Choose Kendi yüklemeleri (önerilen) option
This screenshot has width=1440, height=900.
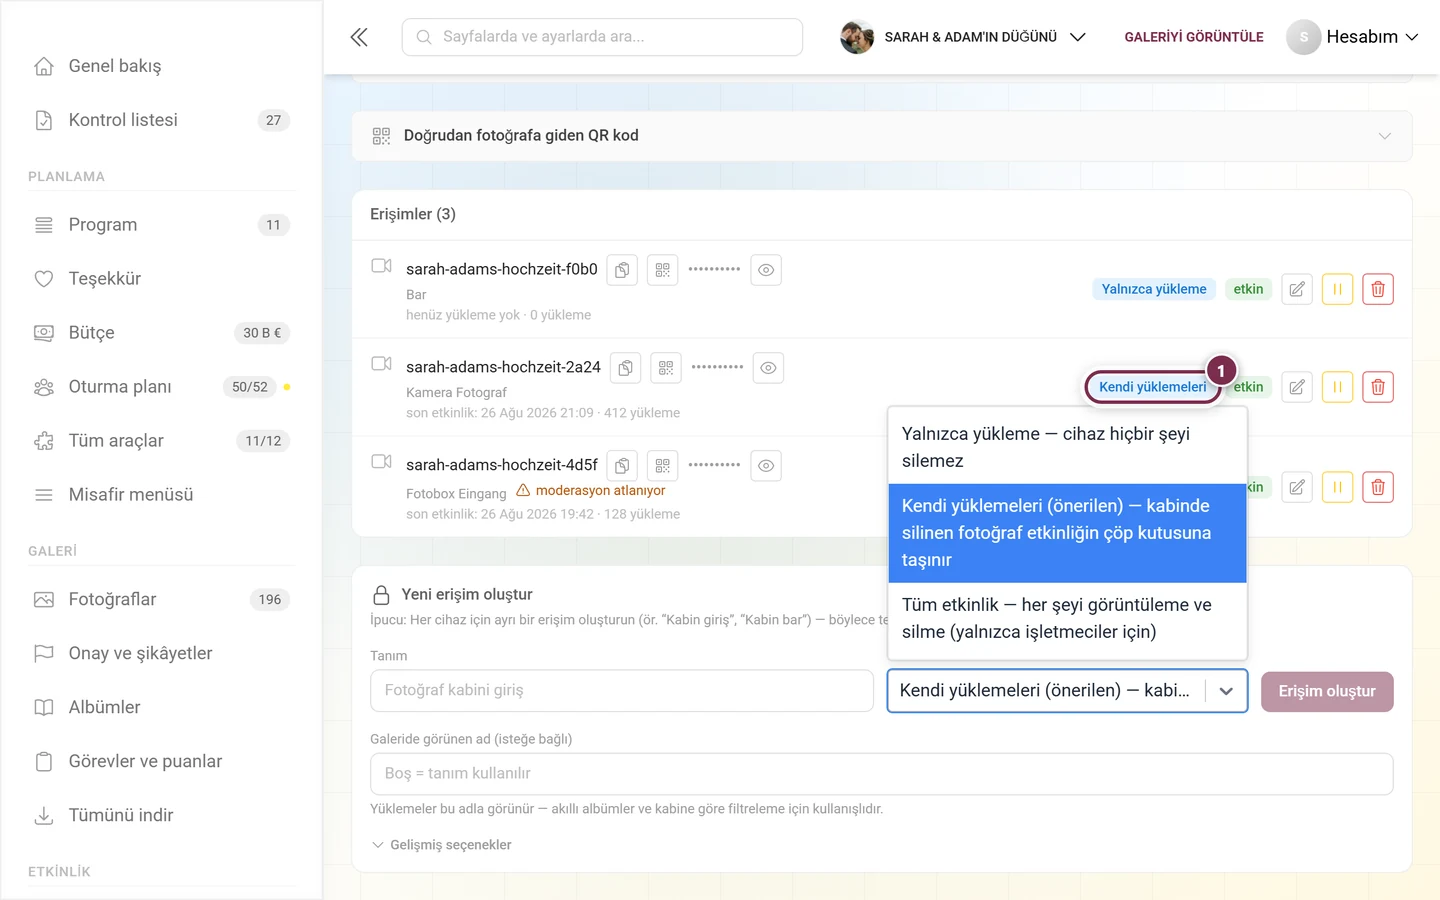click(1067, 533)
